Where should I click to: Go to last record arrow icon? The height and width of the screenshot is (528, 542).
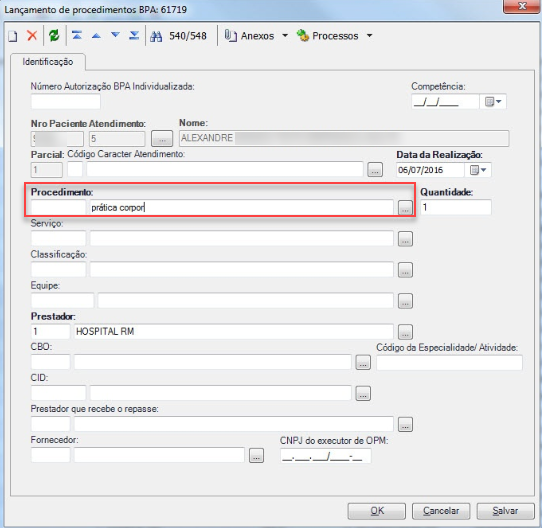(134, 35)
